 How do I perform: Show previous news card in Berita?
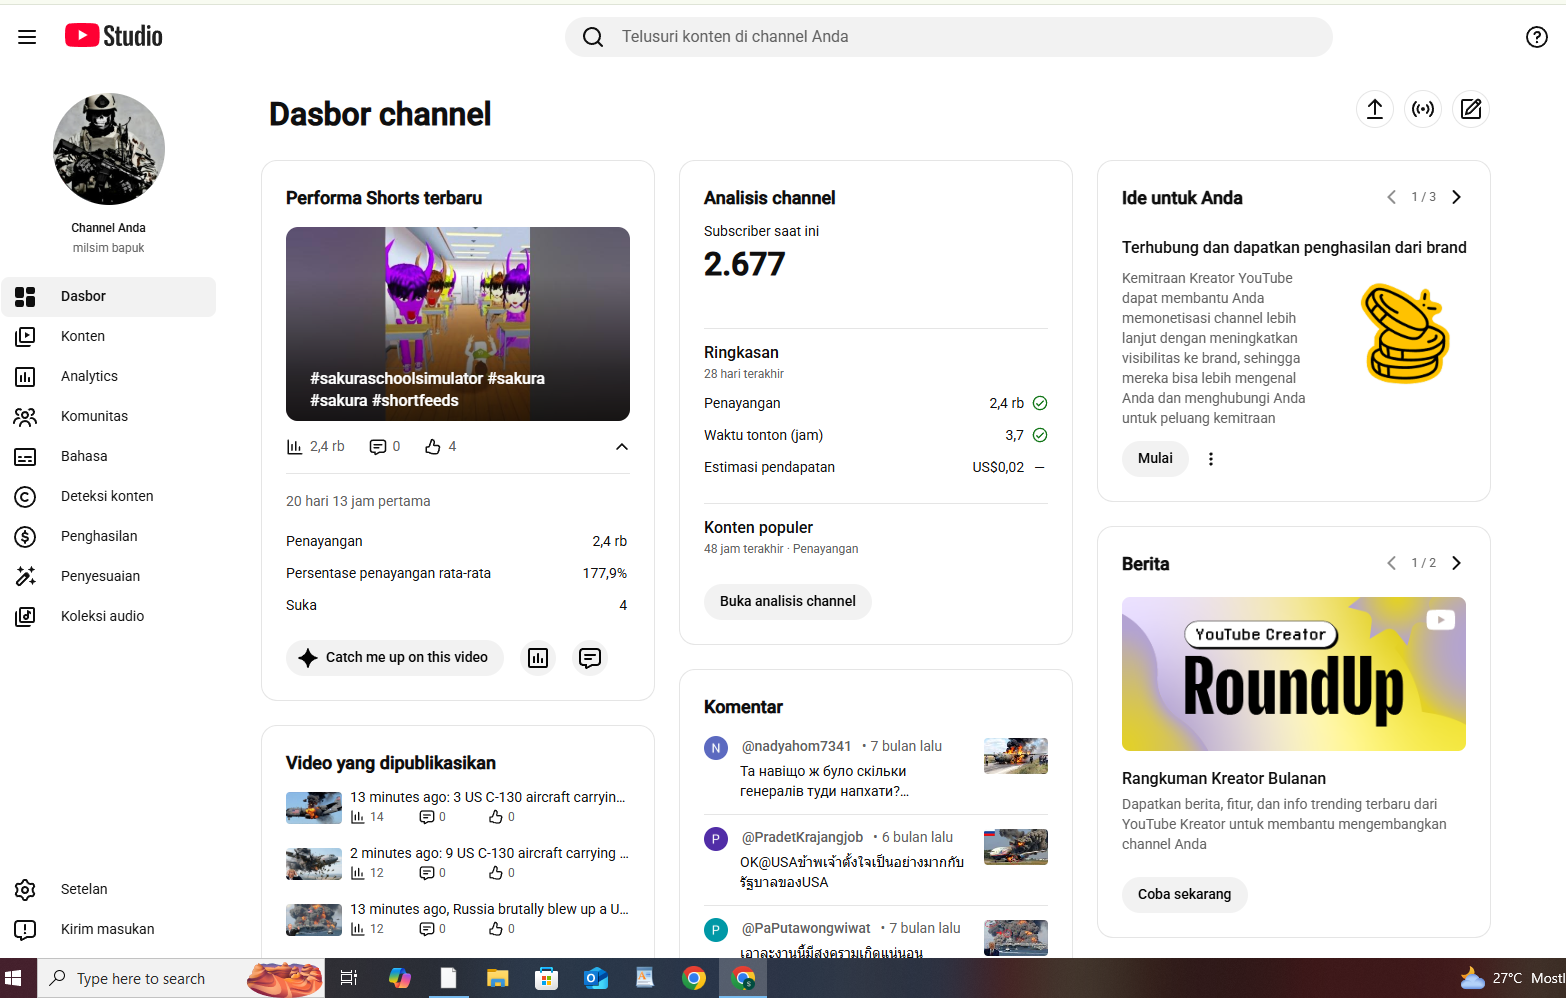click(x=1392, y=563)
